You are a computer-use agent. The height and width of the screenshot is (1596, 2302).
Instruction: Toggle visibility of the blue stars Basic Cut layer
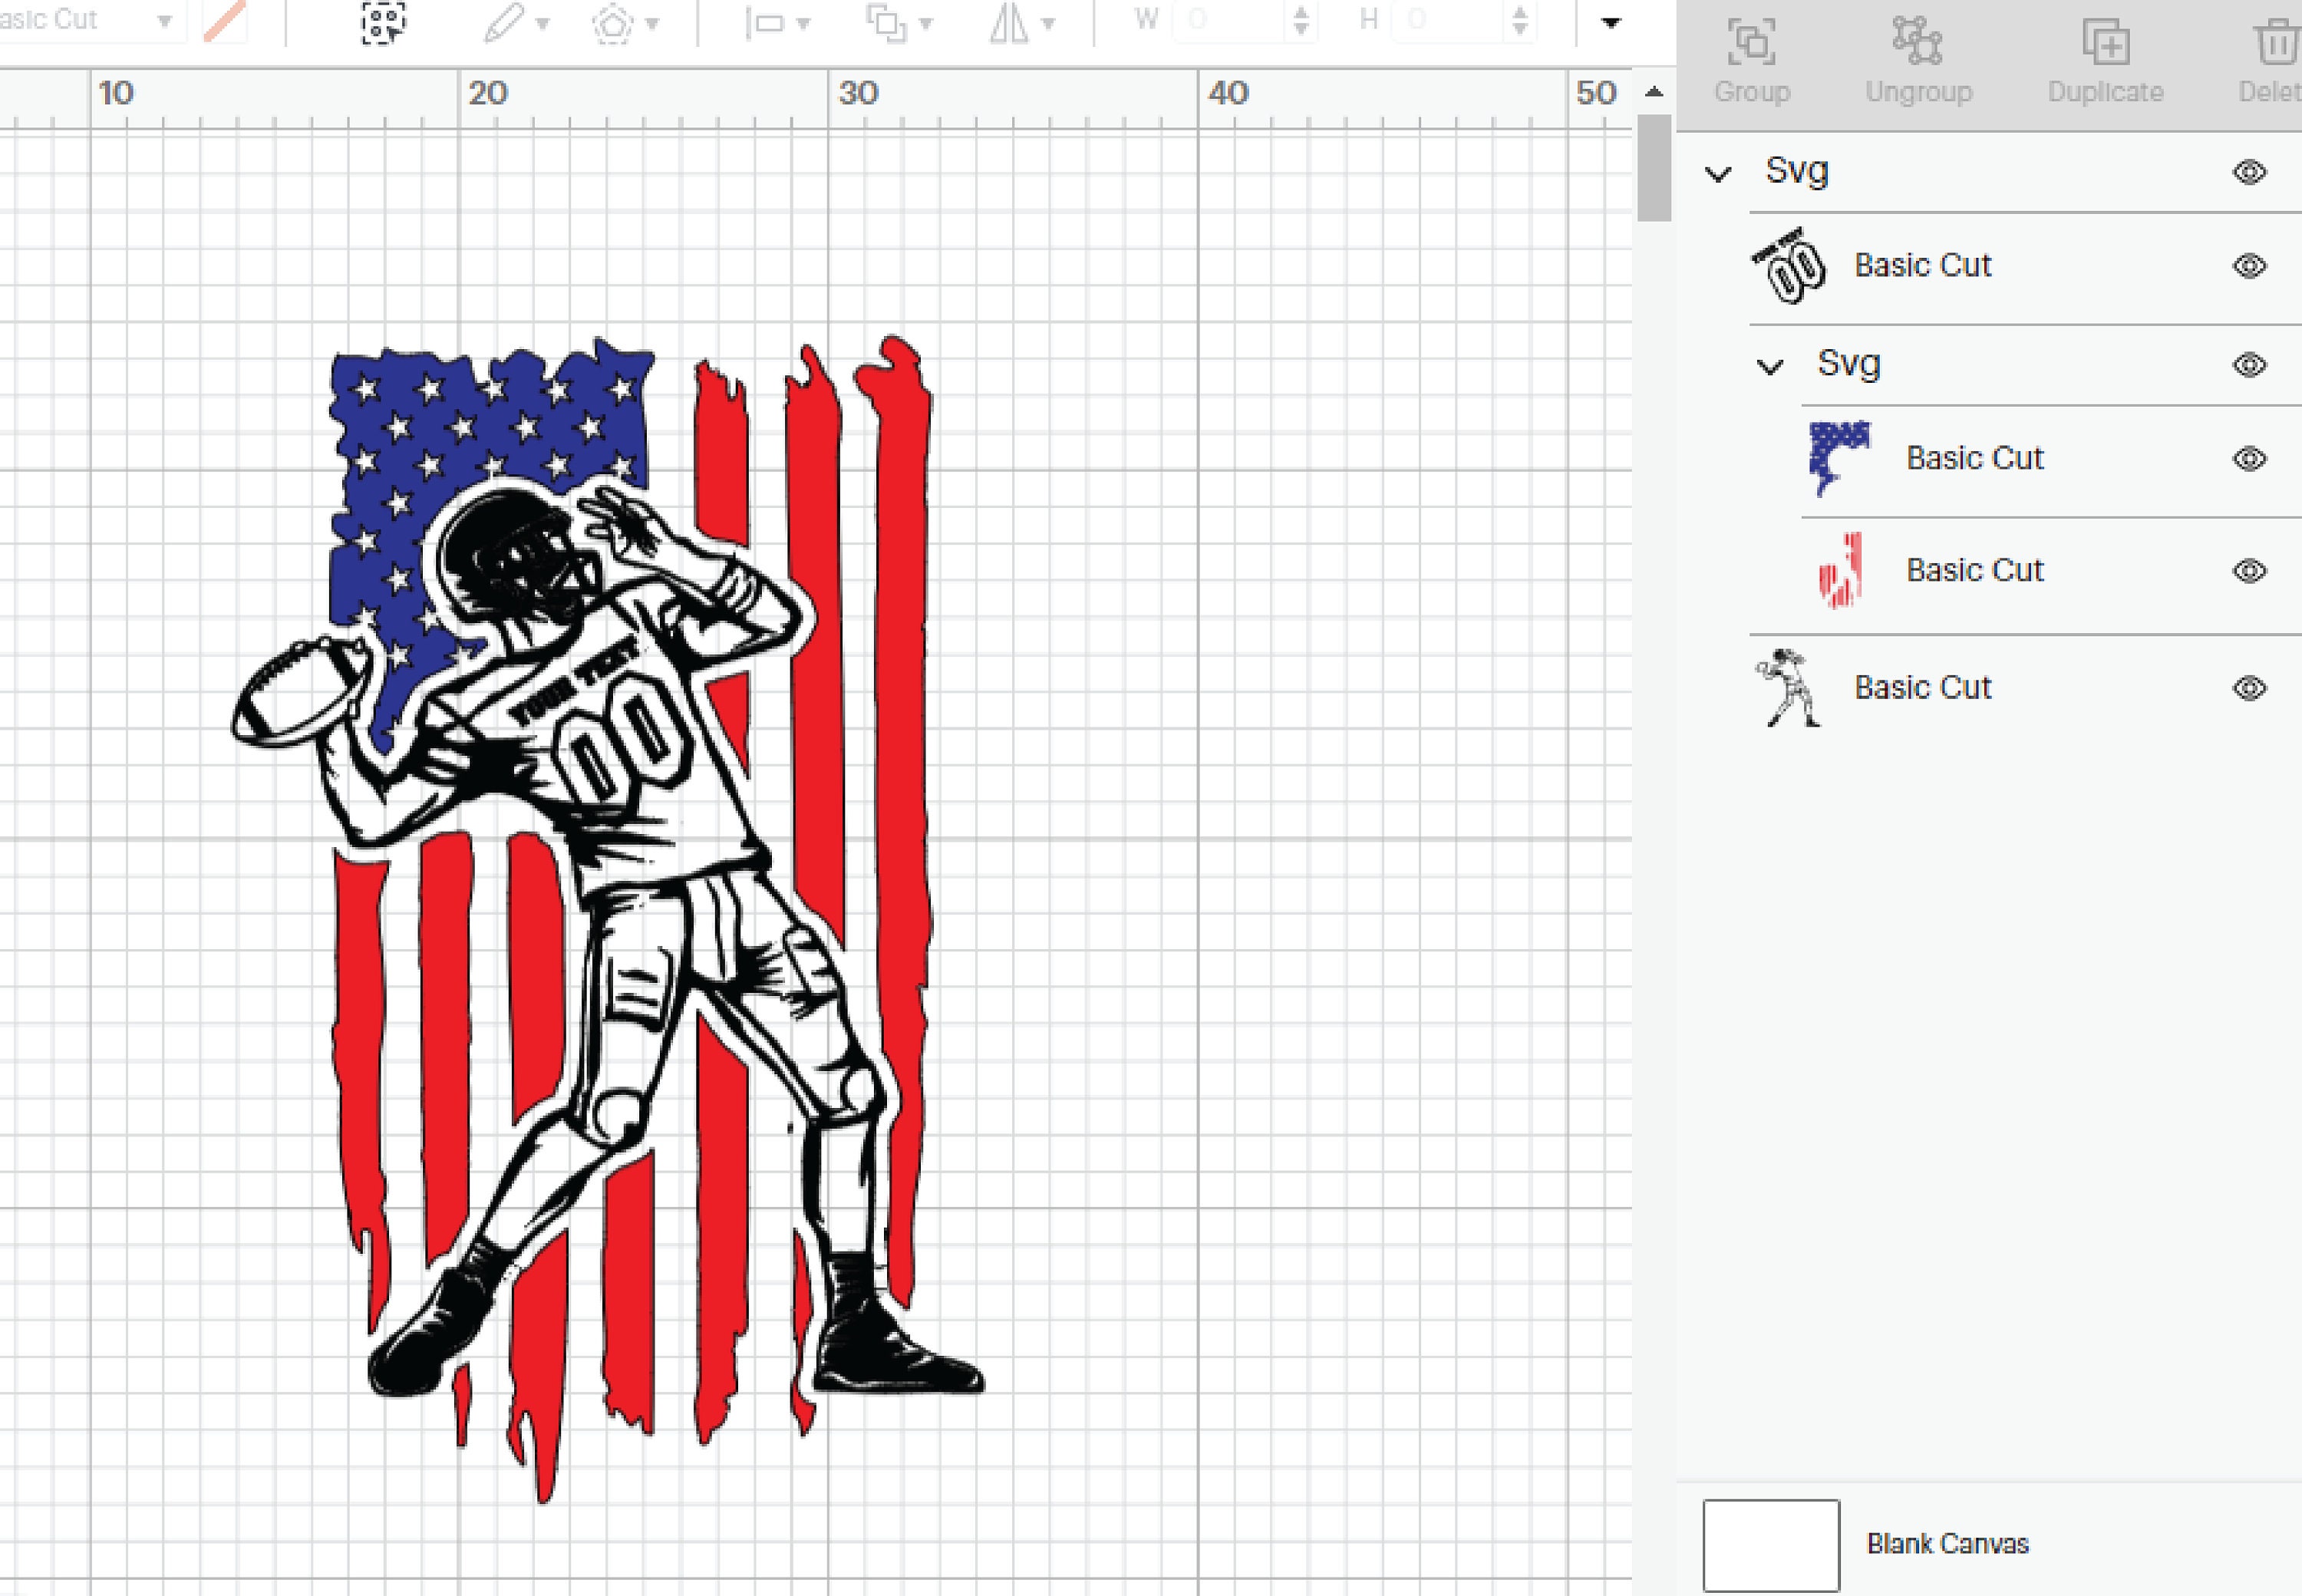click(x=2248, y=458)
